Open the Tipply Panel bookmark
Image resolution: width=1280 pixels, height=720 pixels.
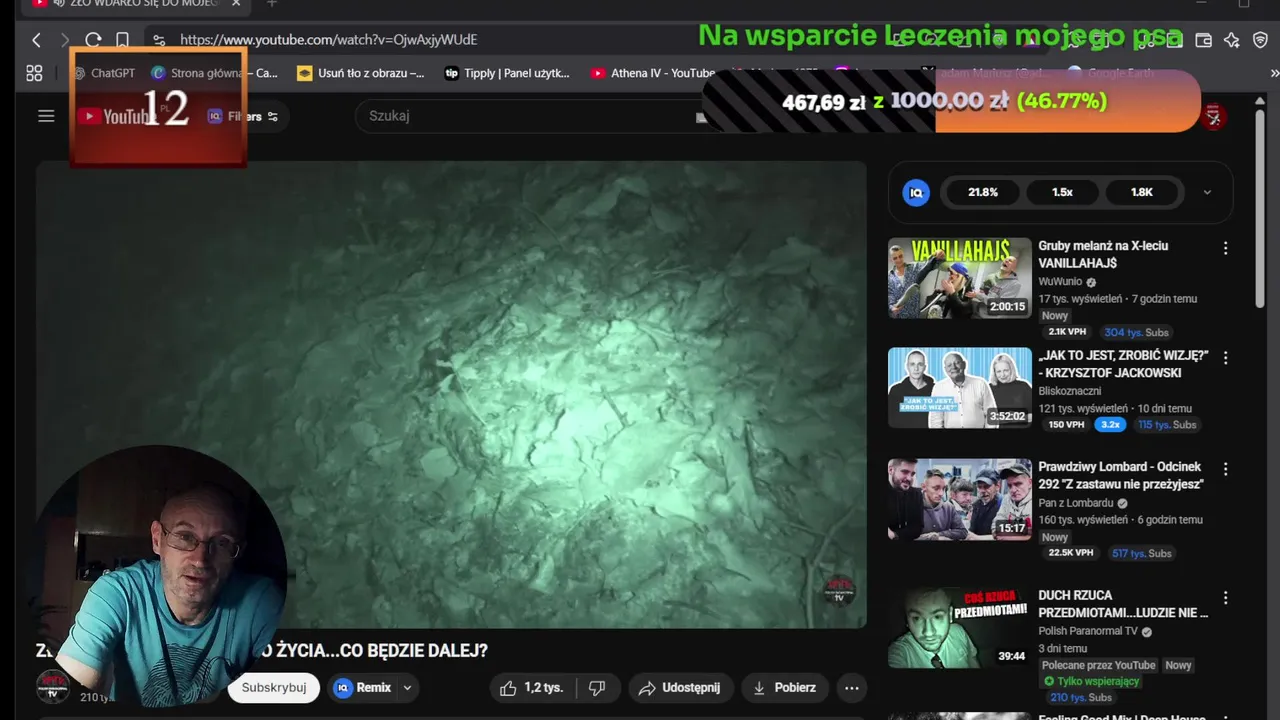click(507, 73)
